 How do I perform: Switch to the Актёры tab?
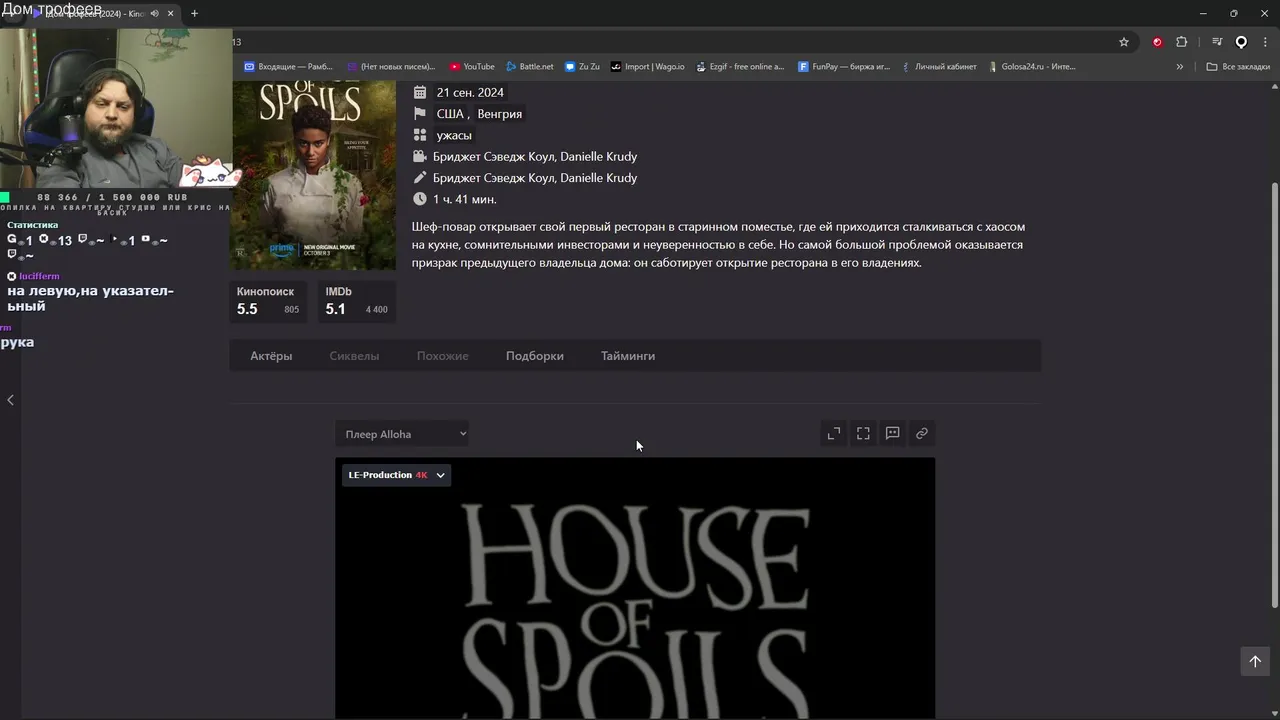pos(271,356)
